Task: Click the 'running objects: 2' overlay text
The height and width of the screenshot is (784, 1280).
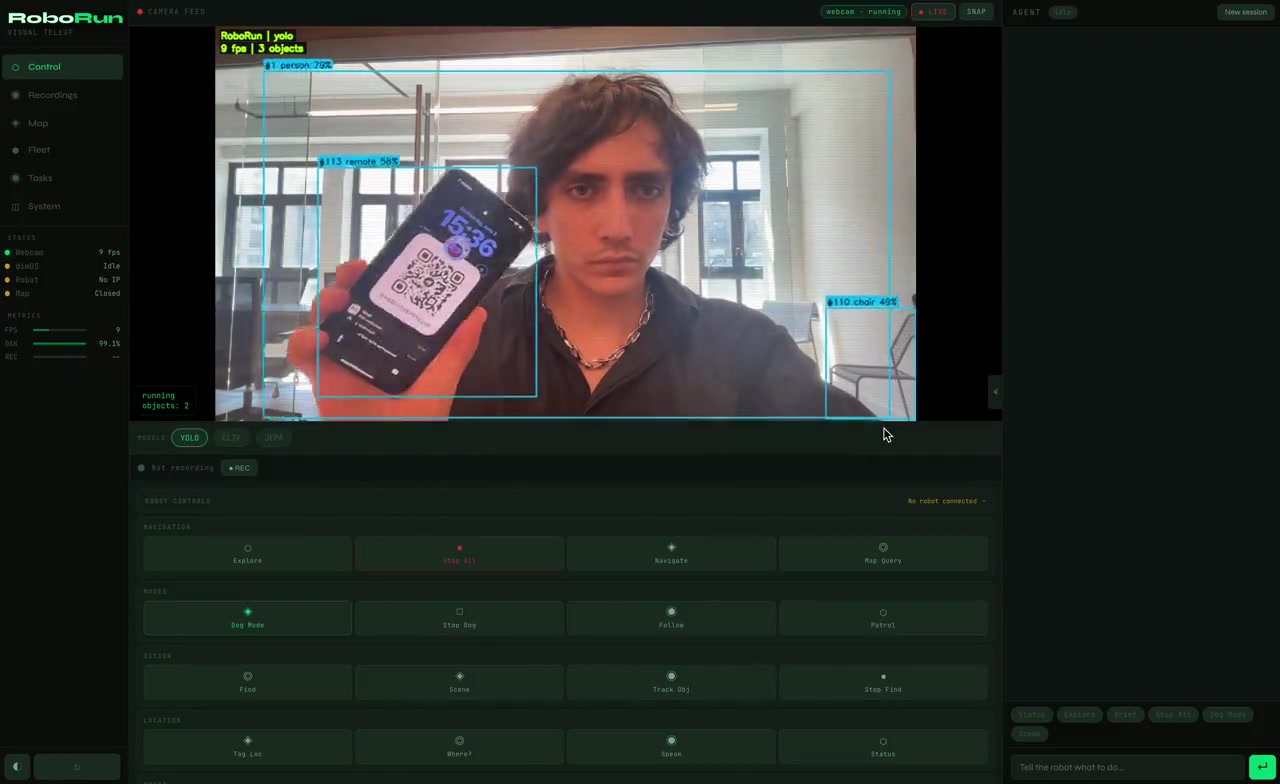Action: point(165,401)
